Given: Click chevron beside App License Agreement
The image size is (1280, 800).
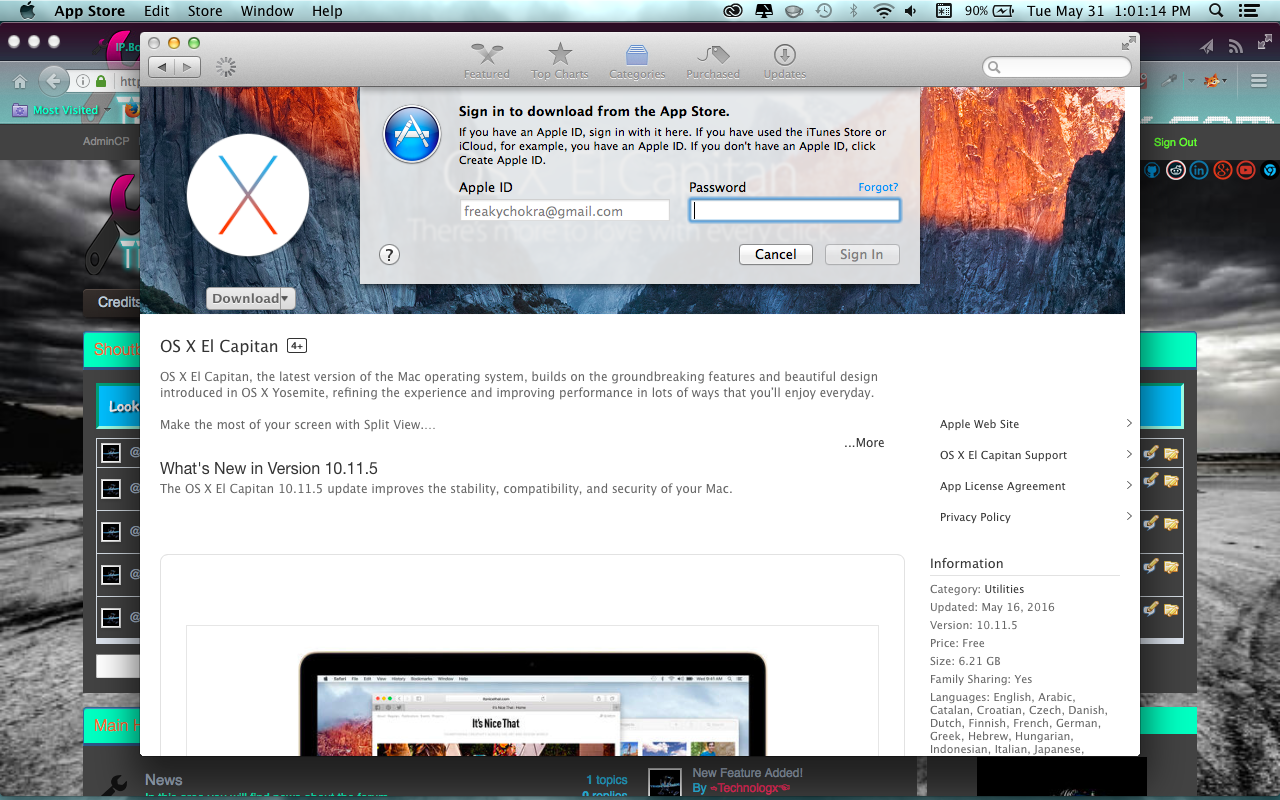Looking at the screenshot, I should [1129, 485].
